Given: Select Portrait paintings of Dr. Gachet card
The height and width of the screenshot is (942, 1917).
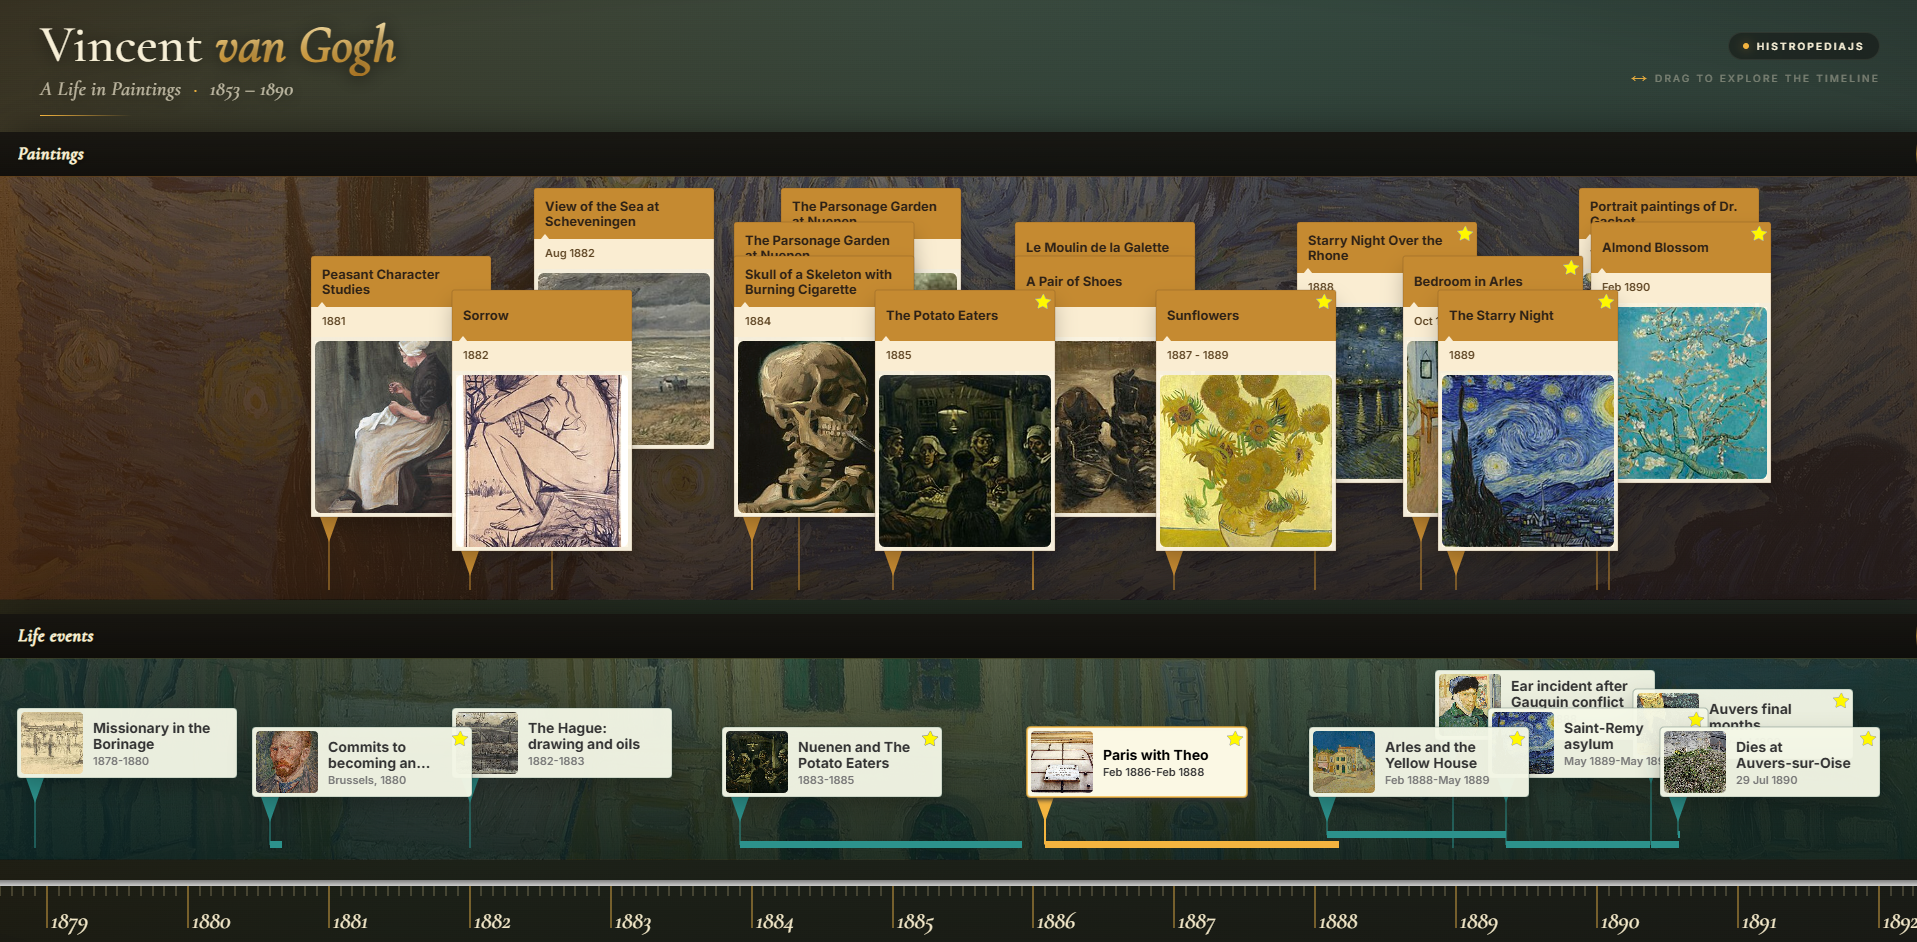Looking at the screenshot, I should (x=1668, y=204).
